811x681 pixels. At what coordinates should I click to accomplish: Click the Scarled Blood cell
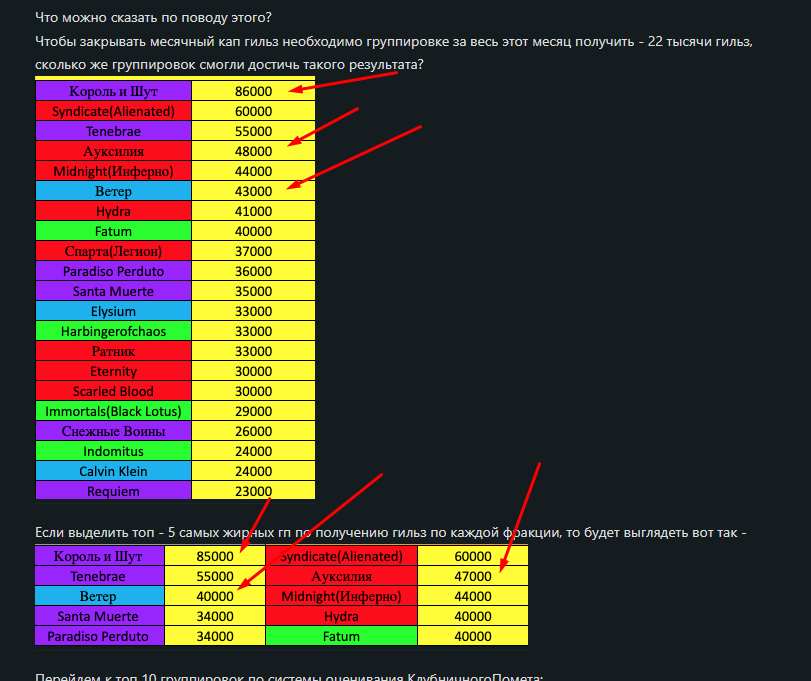113,391
